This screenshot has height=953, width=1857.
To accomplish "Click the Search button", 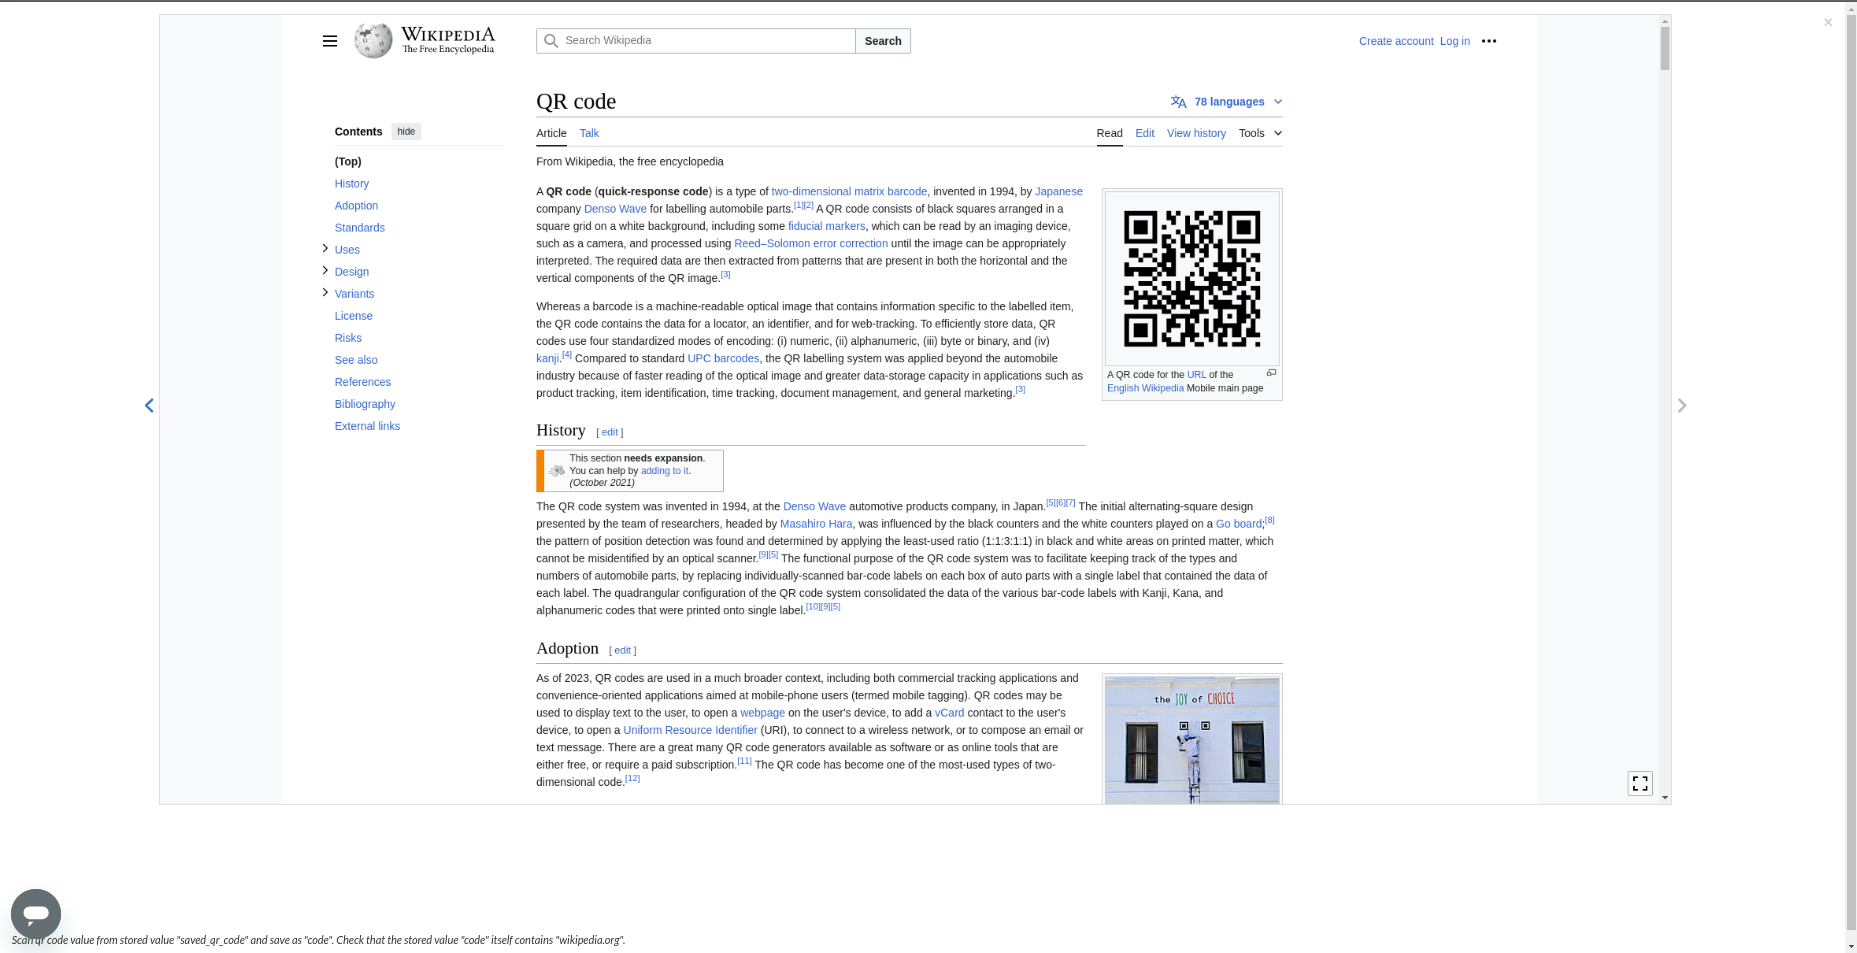I will tap(882, 41).
